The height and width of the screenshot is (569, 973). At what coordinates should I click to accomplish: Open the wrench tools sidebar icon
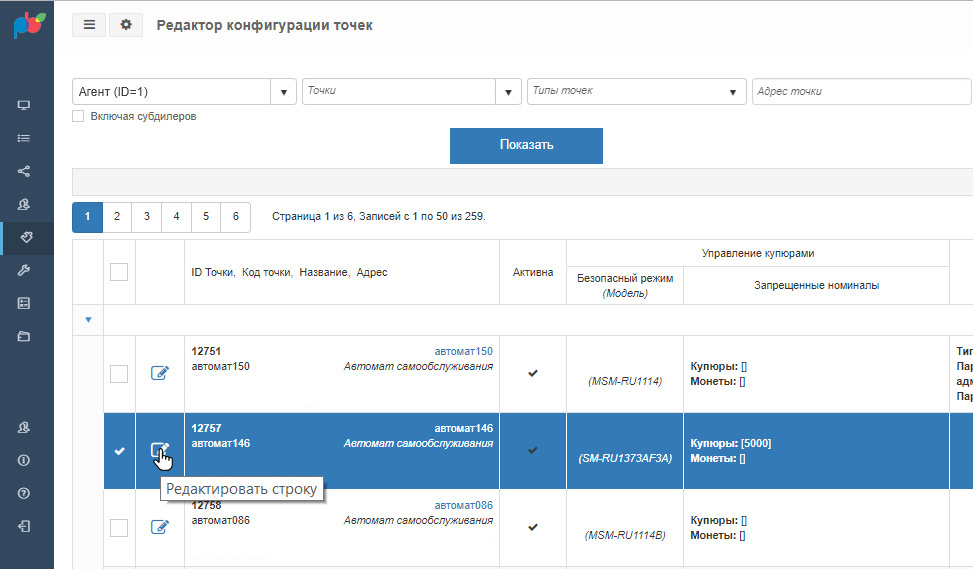(24, 270)
